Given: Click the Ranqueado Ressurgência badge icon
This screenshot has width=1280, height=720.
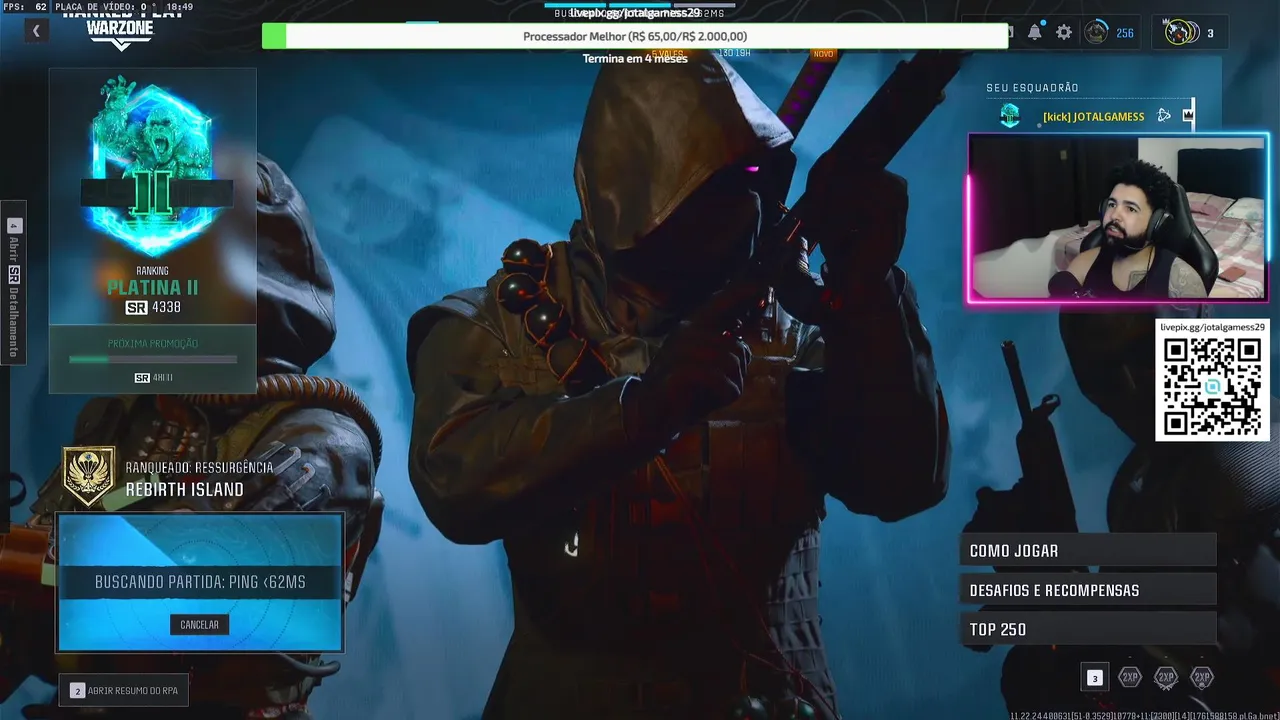Looking at the screenshot, I should pyautogui.click(x=89, y=476).
